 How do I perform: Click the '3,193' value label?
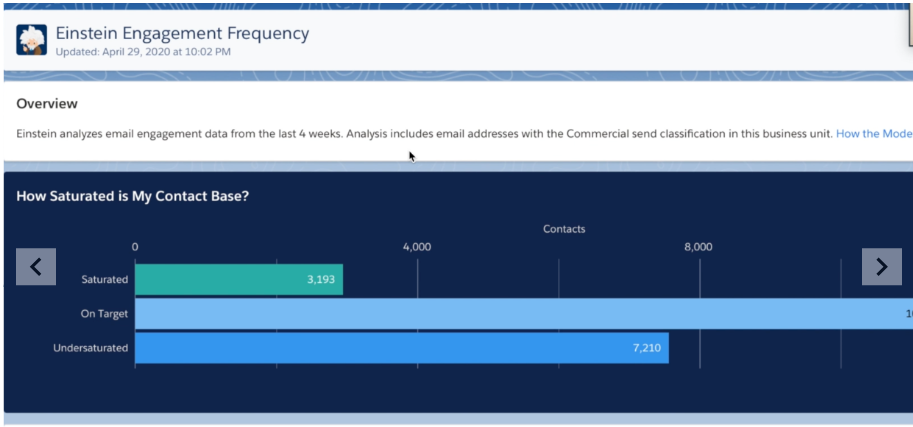click(x=321, y=280)
